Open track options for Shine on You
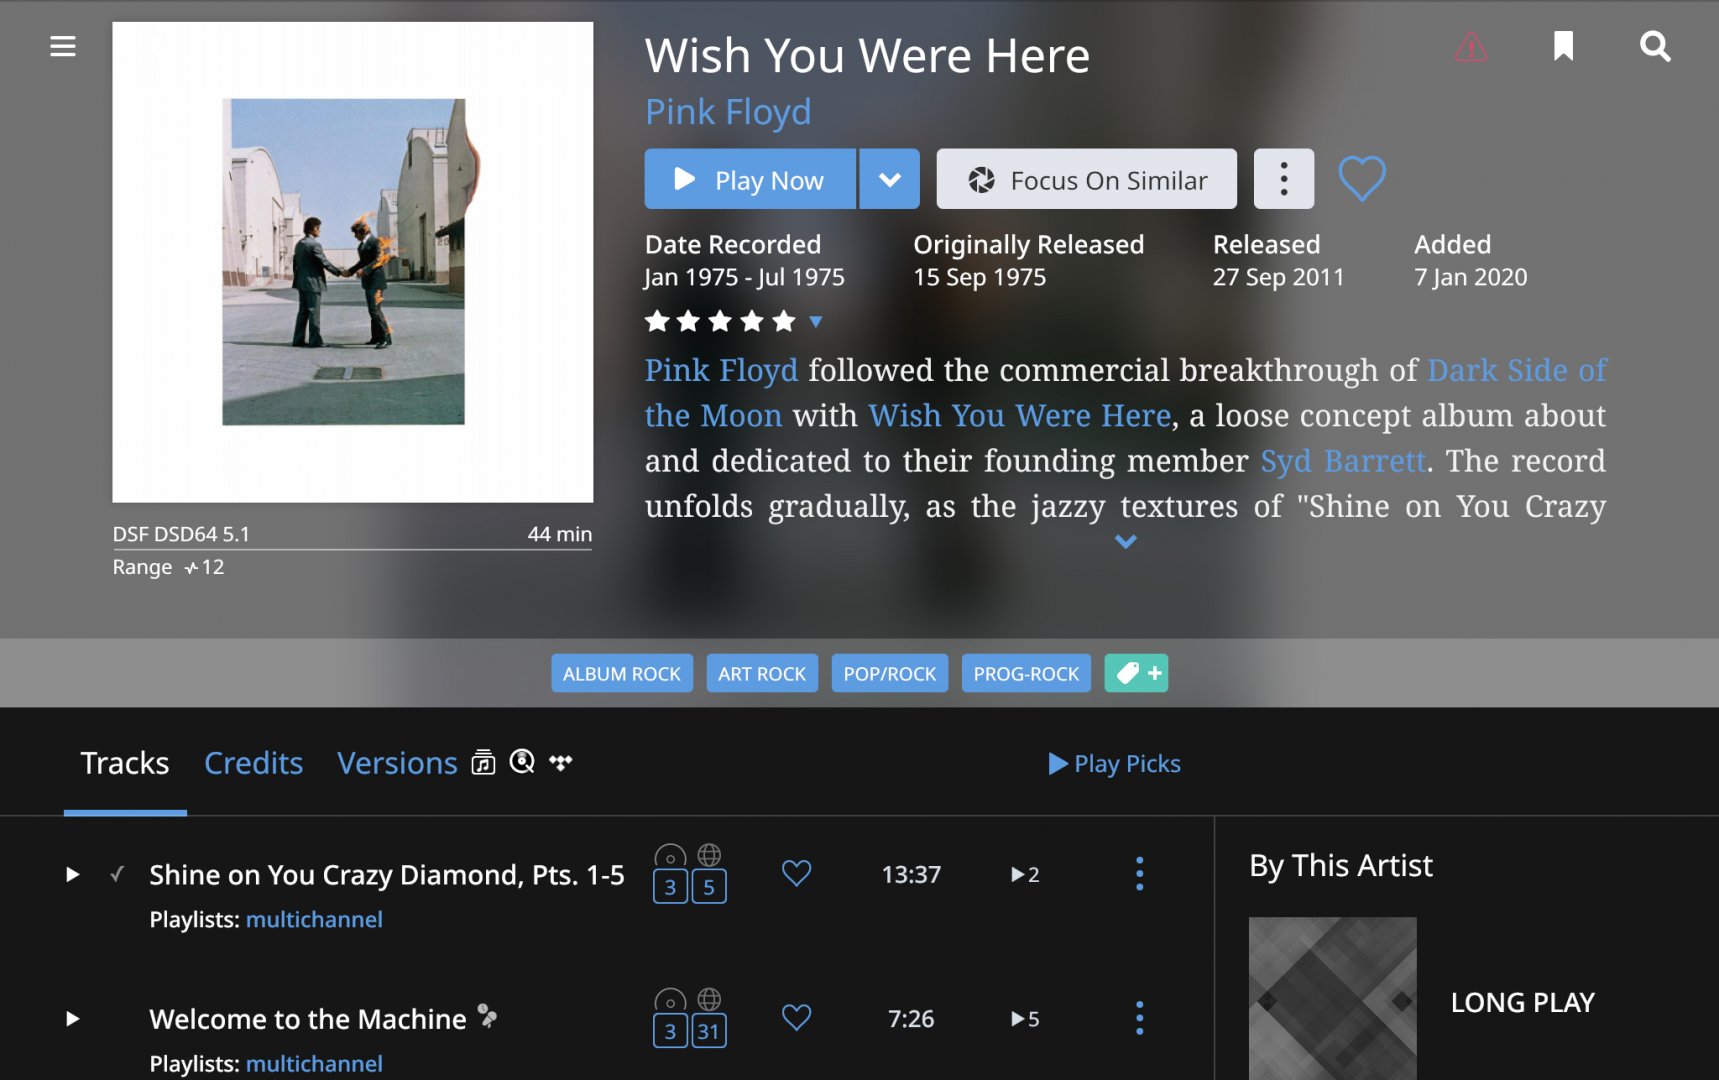This screenshot has width=1719, height=1080. pos(1139,874)
